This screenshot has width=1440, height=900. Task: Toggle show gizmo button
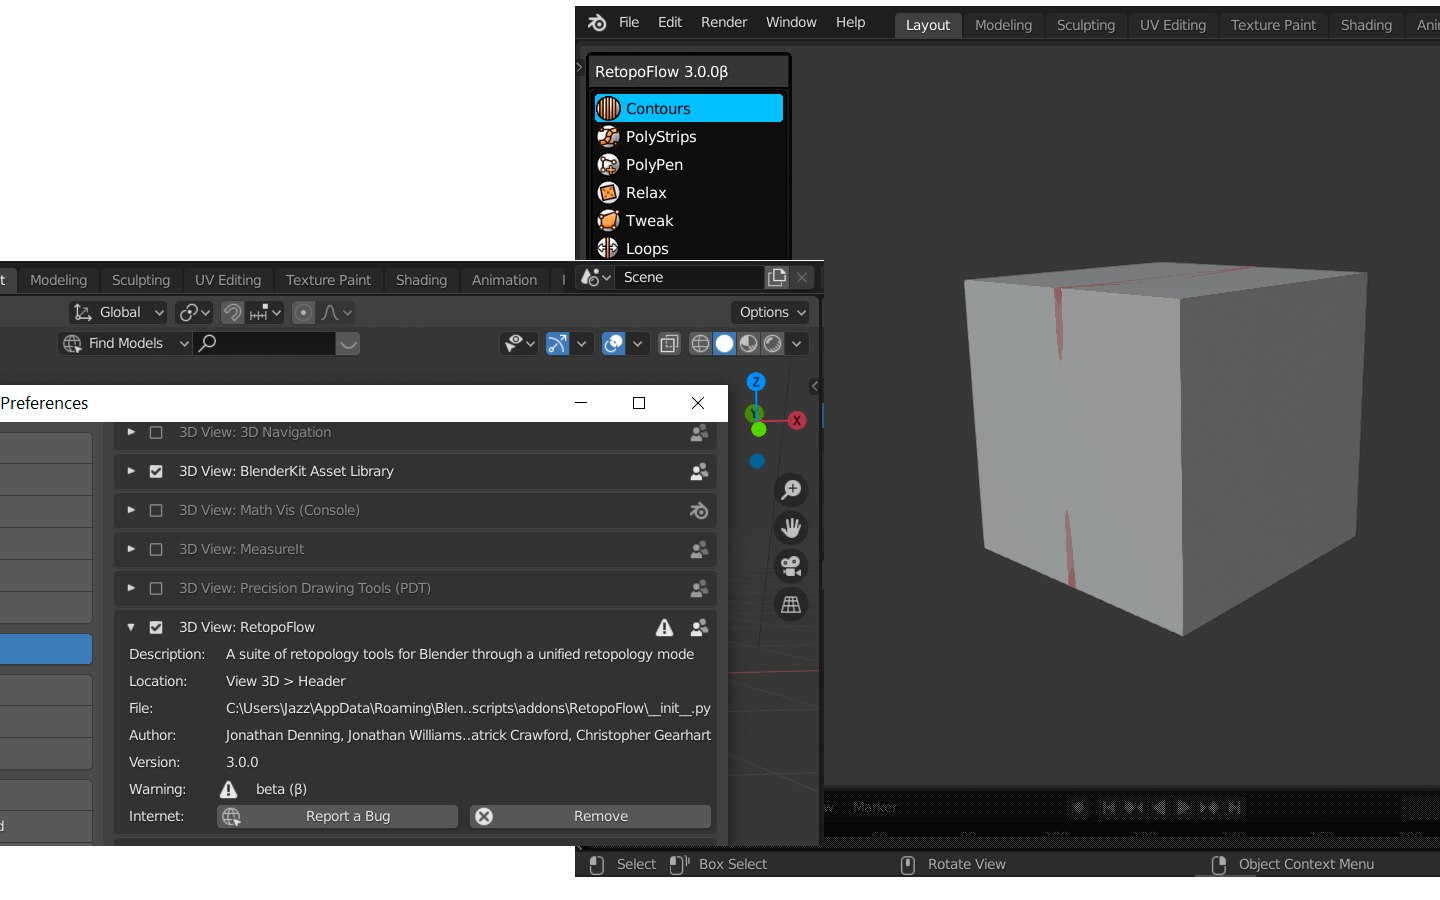(558, 343)
